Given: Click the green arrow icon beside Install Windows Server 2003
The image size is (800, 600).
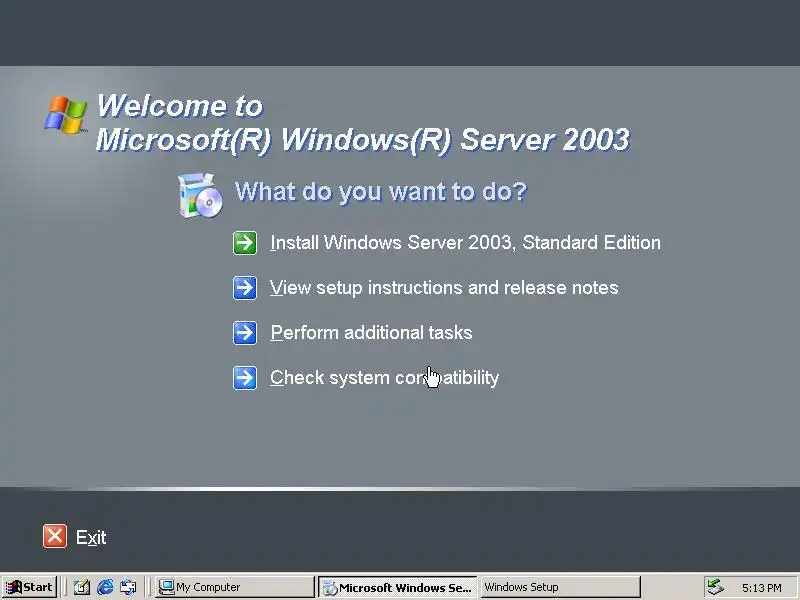Looking at the screenshot, I should coord(245,243).
